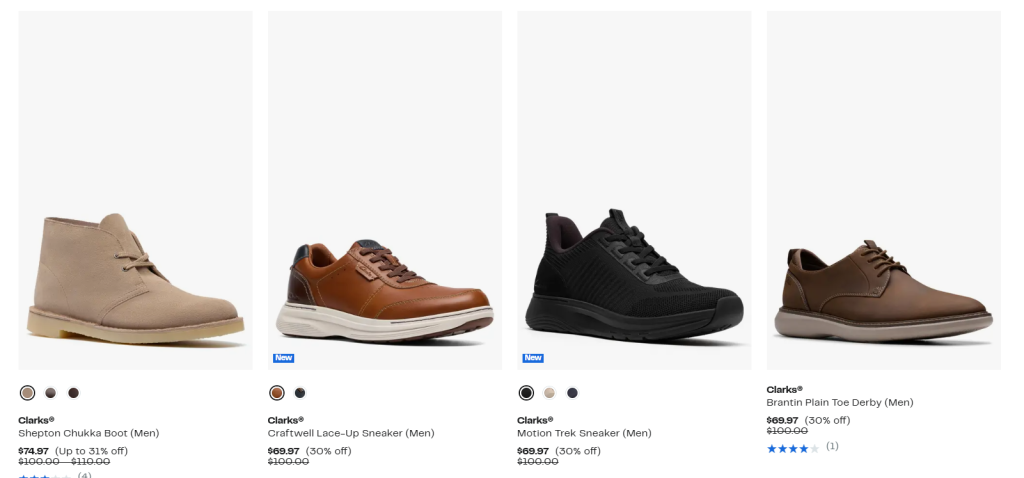
Task: Pick the navy Motion Trek Sneaker swatch
Action: point(572,393)
